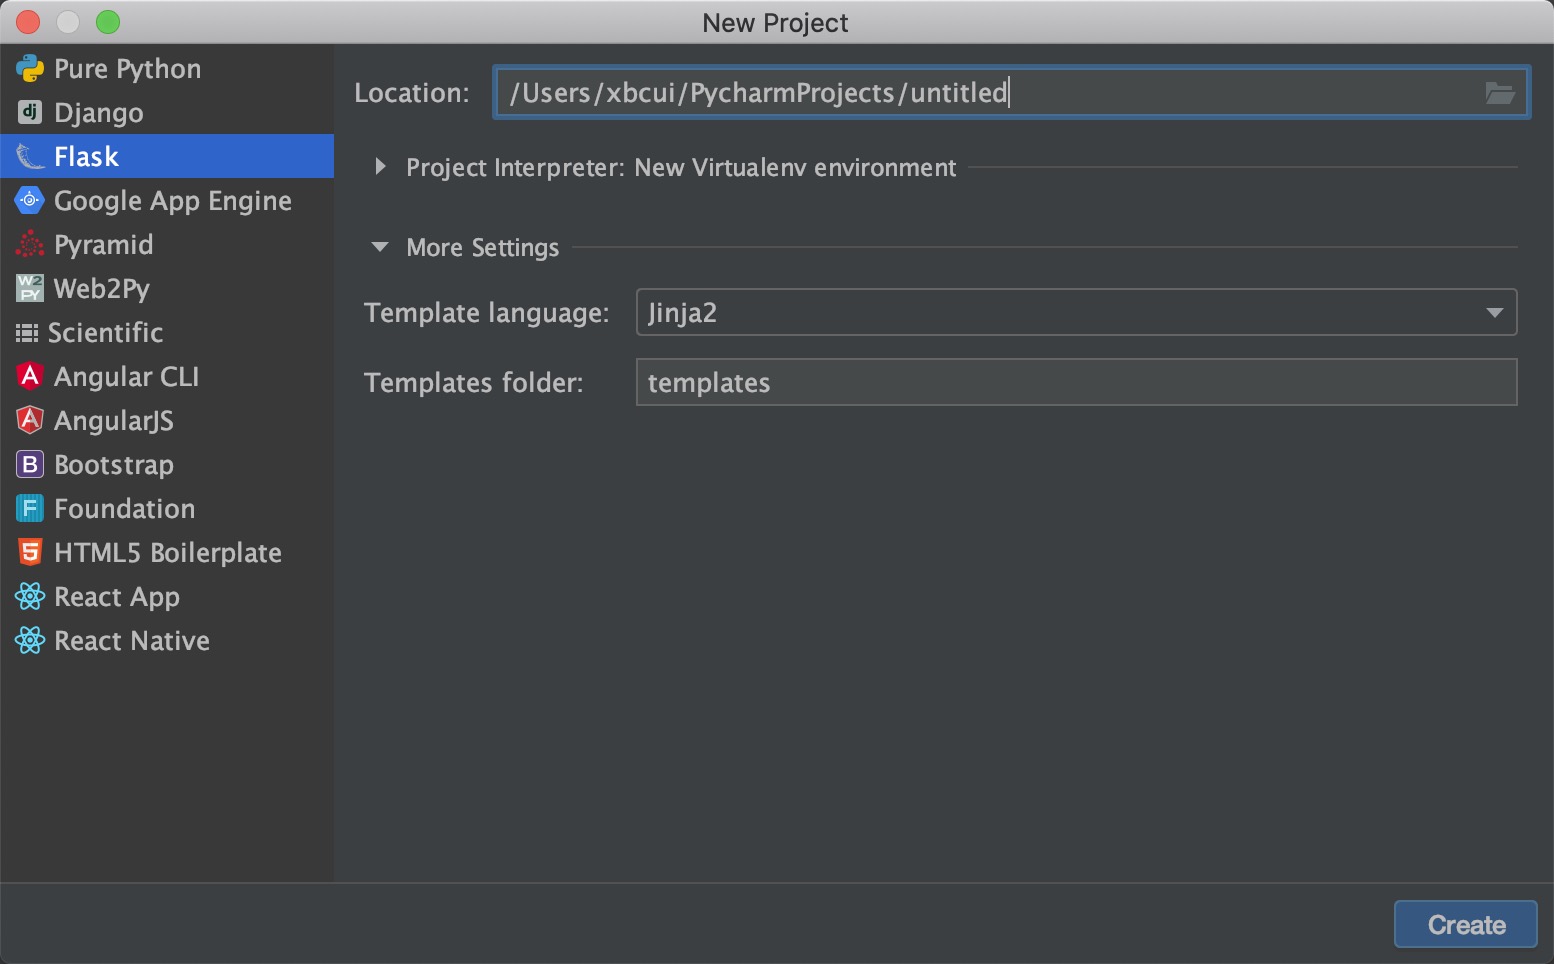Focus the Templates folder field
Screen dimensions: 1554x964
point(1076,382)
